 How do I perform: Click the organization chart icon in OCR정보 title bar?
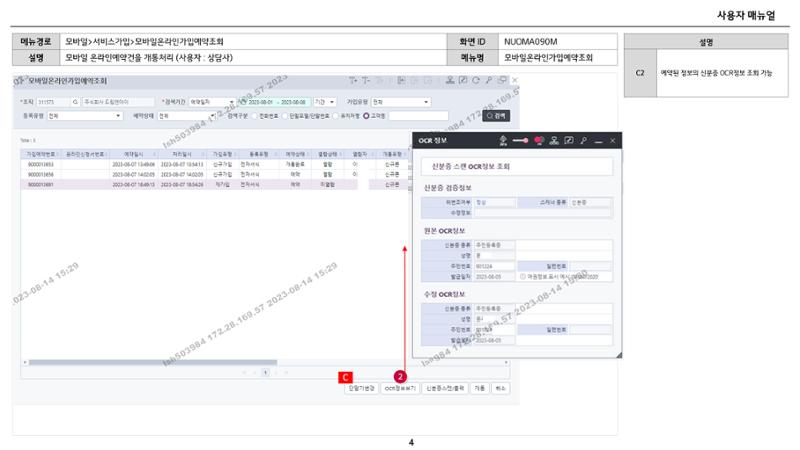point(554,140)
